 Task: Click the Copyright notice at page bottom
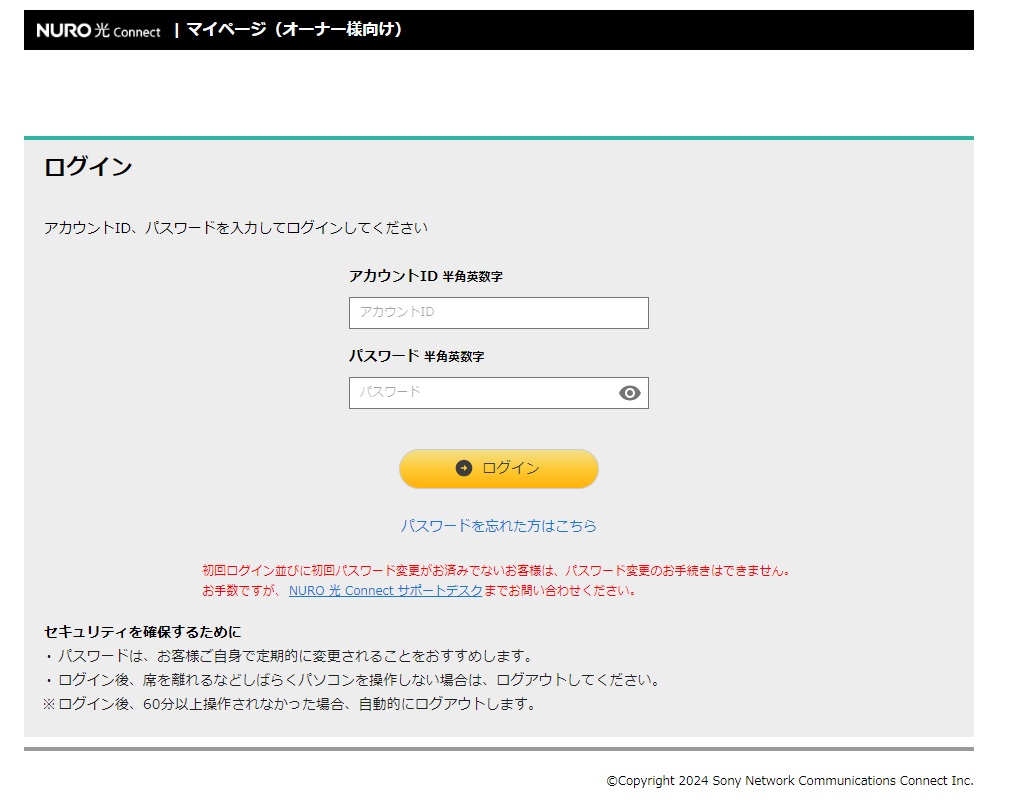(788, 781)
